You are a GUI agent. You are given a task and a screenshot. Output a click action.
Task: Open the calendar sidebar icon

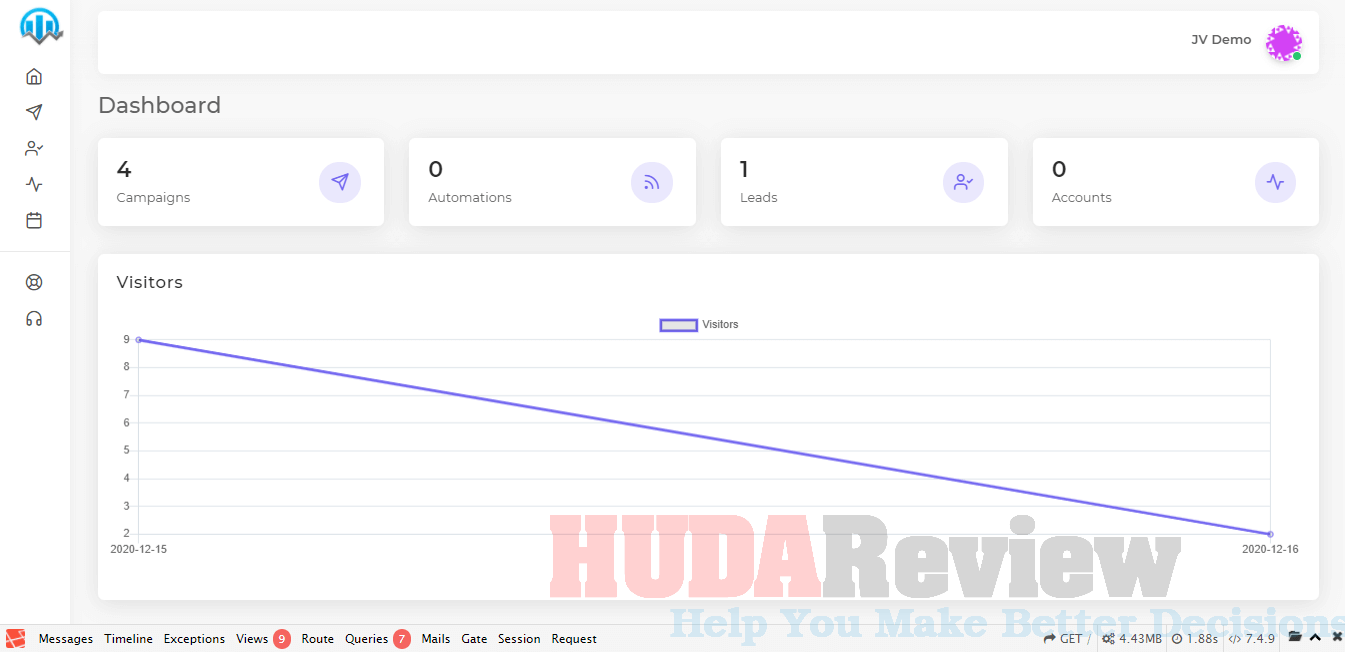(x=34, y=220)
